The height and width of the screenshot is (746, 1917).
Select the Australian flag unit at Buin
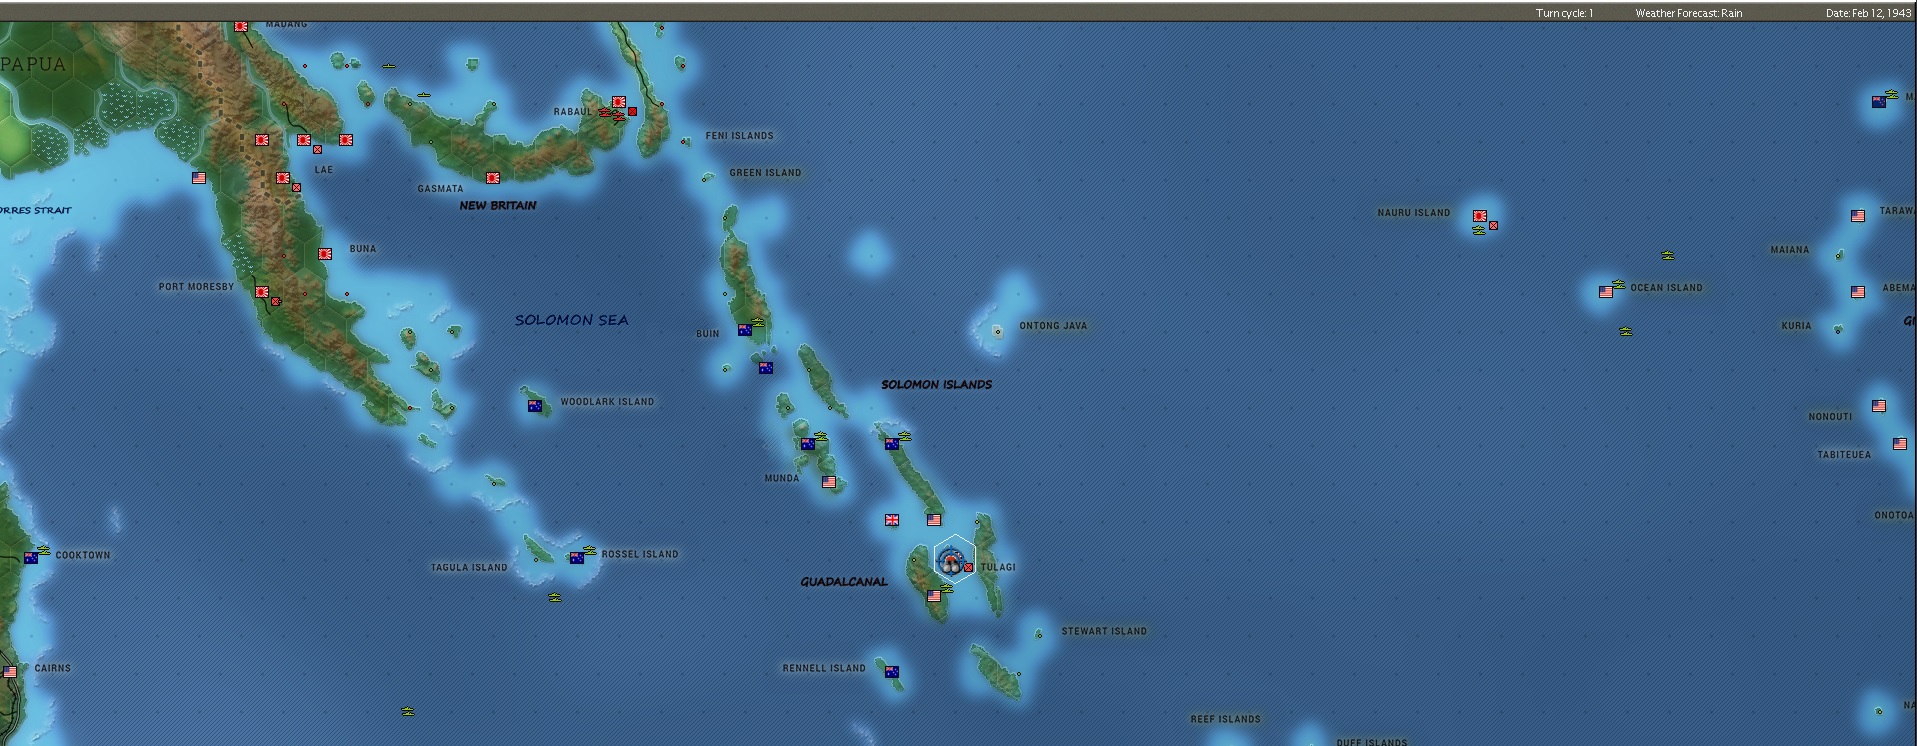click(745, 330)
